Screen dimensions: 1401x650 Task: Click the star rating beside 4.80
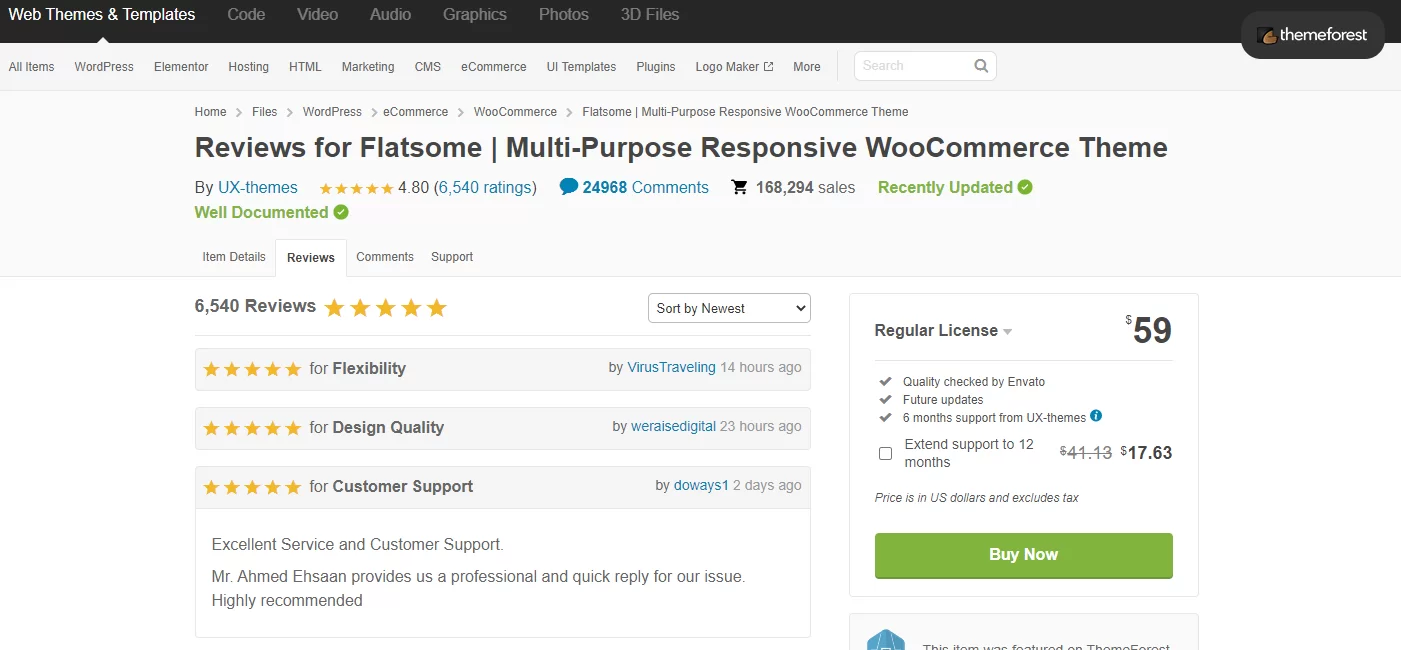tap(356, 188)
